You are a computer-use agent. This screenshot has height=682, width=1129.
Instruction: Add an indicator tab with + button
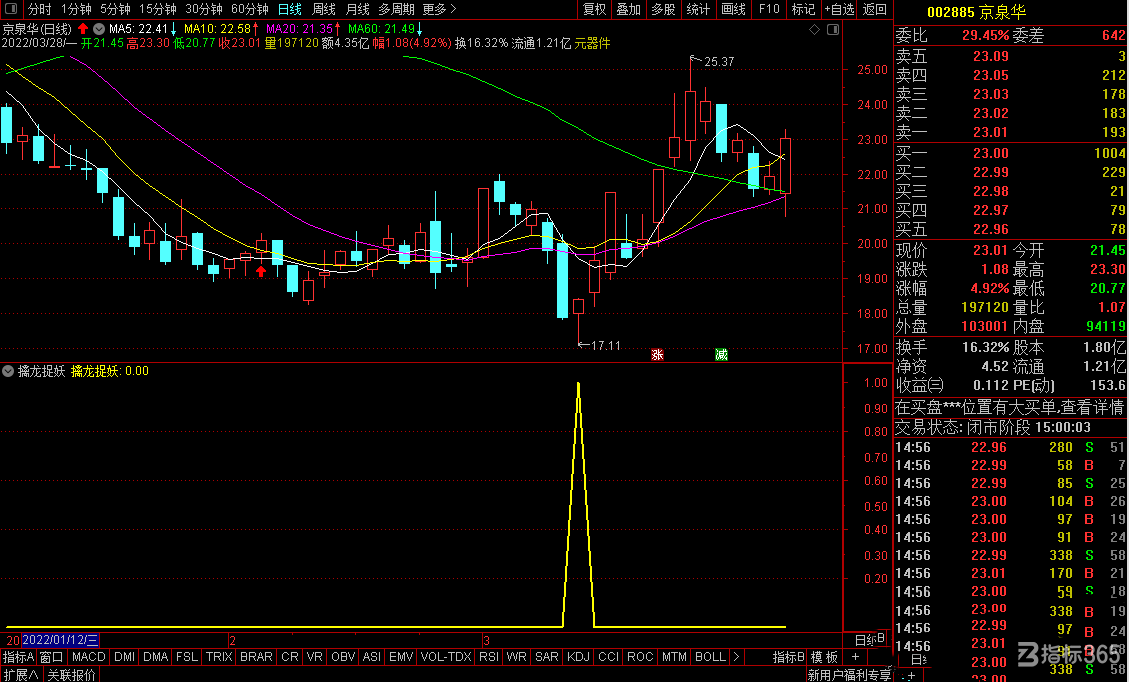click(x=855, y=656)
